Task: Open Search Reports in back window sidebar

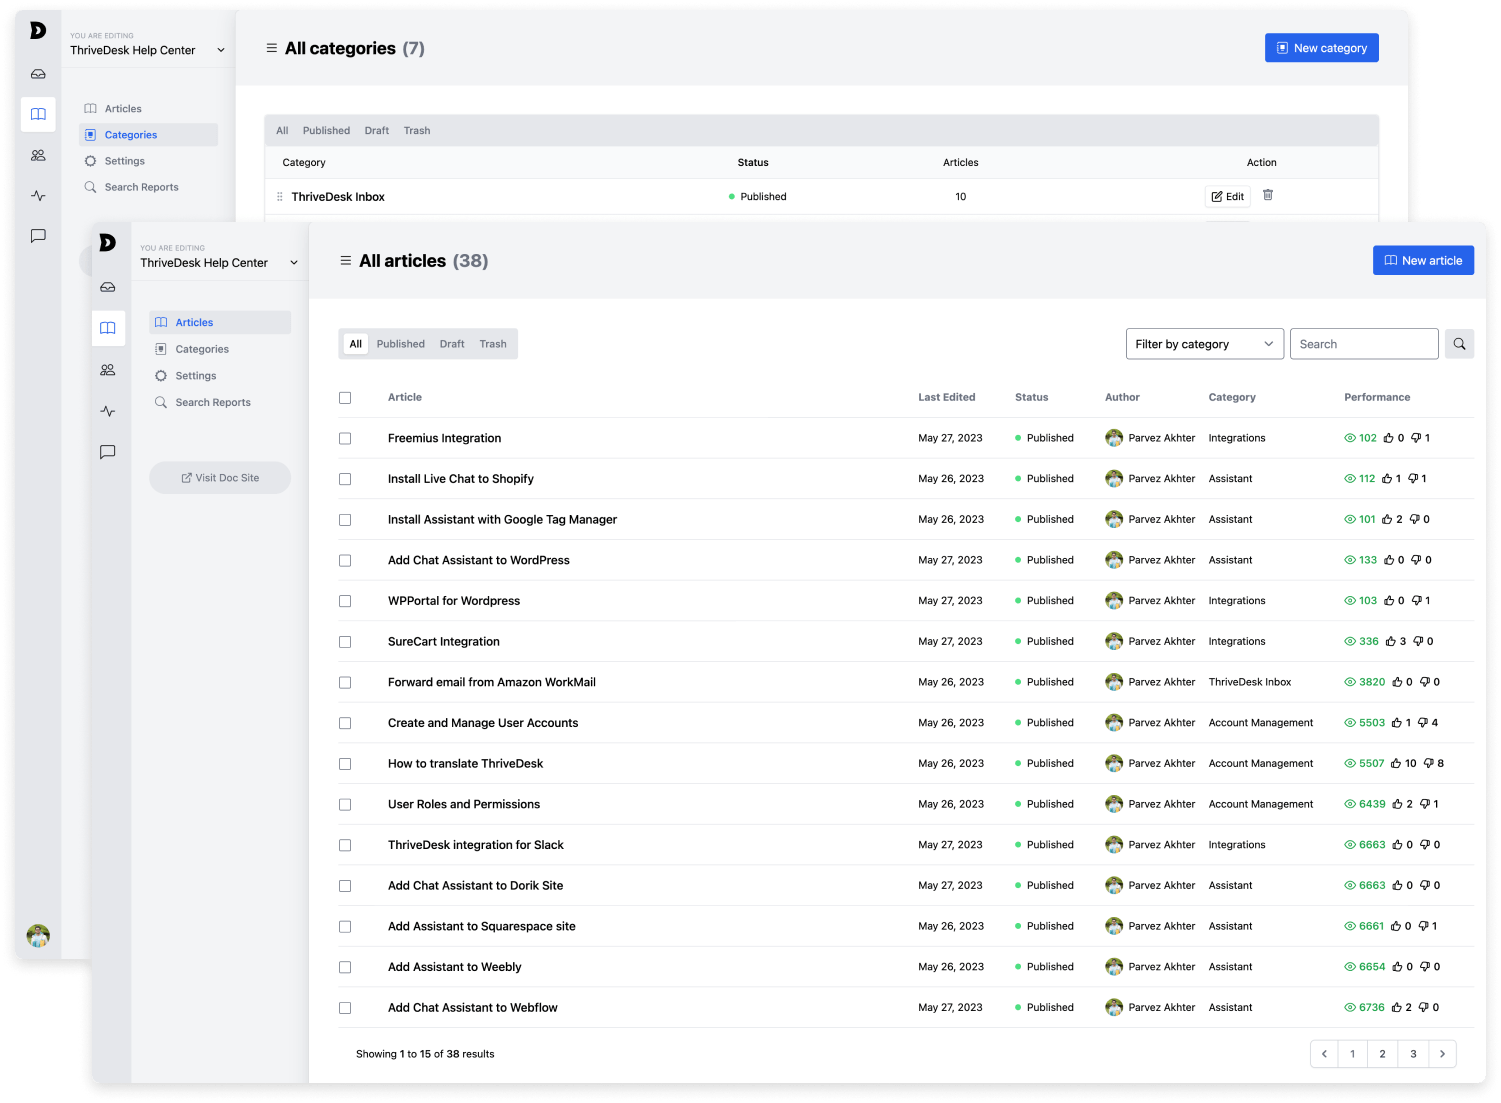Action: pos(148,187)
